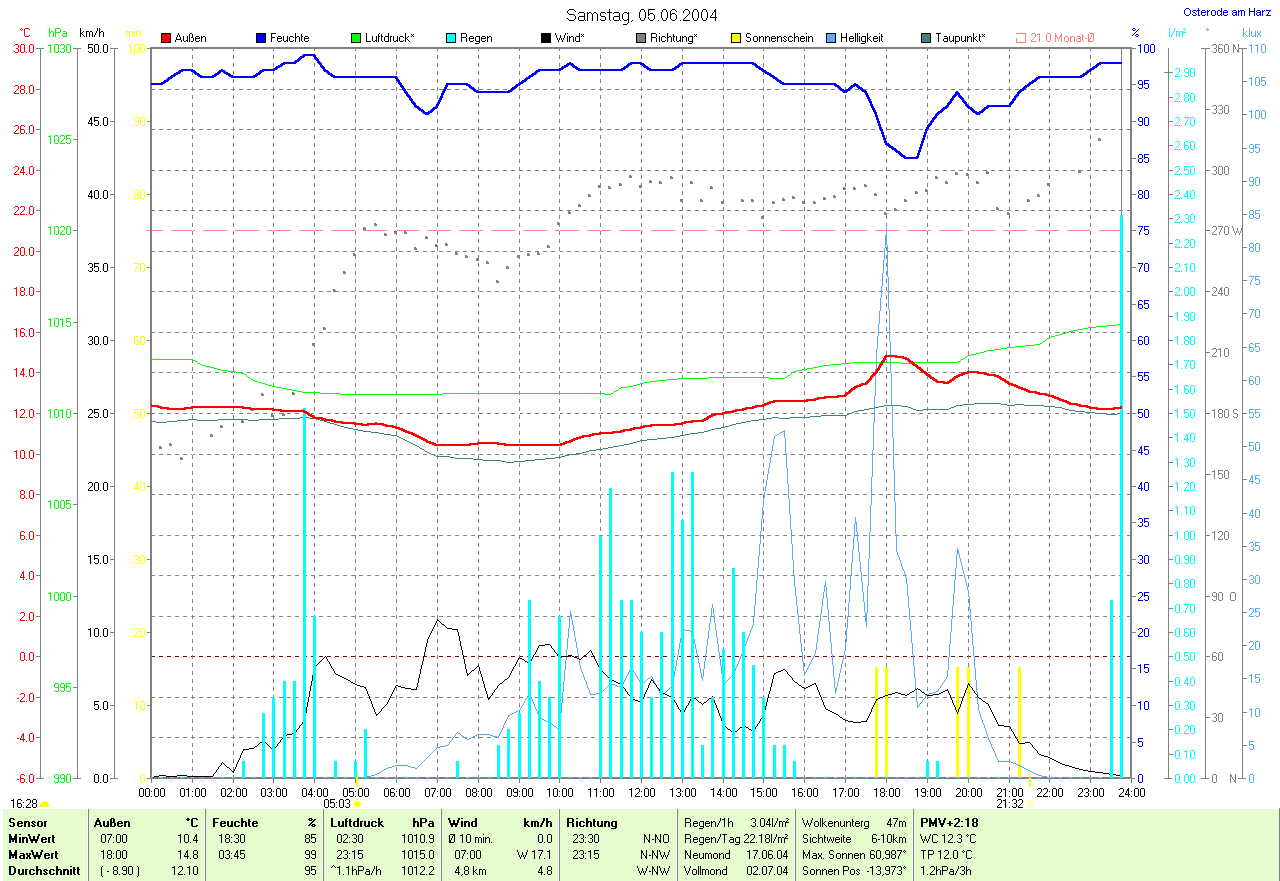This screenshot has width=1280, height=881.
Task: Click the cyan Regen legend square
Action: pyautogui.click(x=451, y=38)
